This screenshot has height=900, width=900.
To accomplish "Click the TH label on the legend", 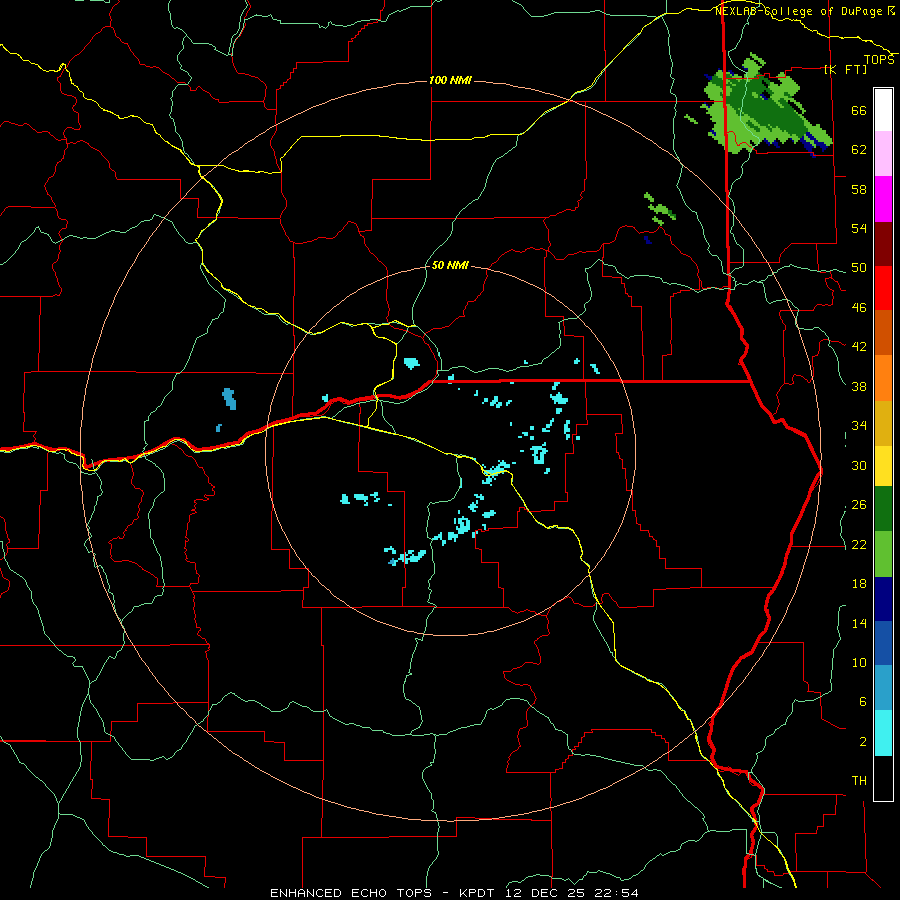I will click(x=859, y=781).
